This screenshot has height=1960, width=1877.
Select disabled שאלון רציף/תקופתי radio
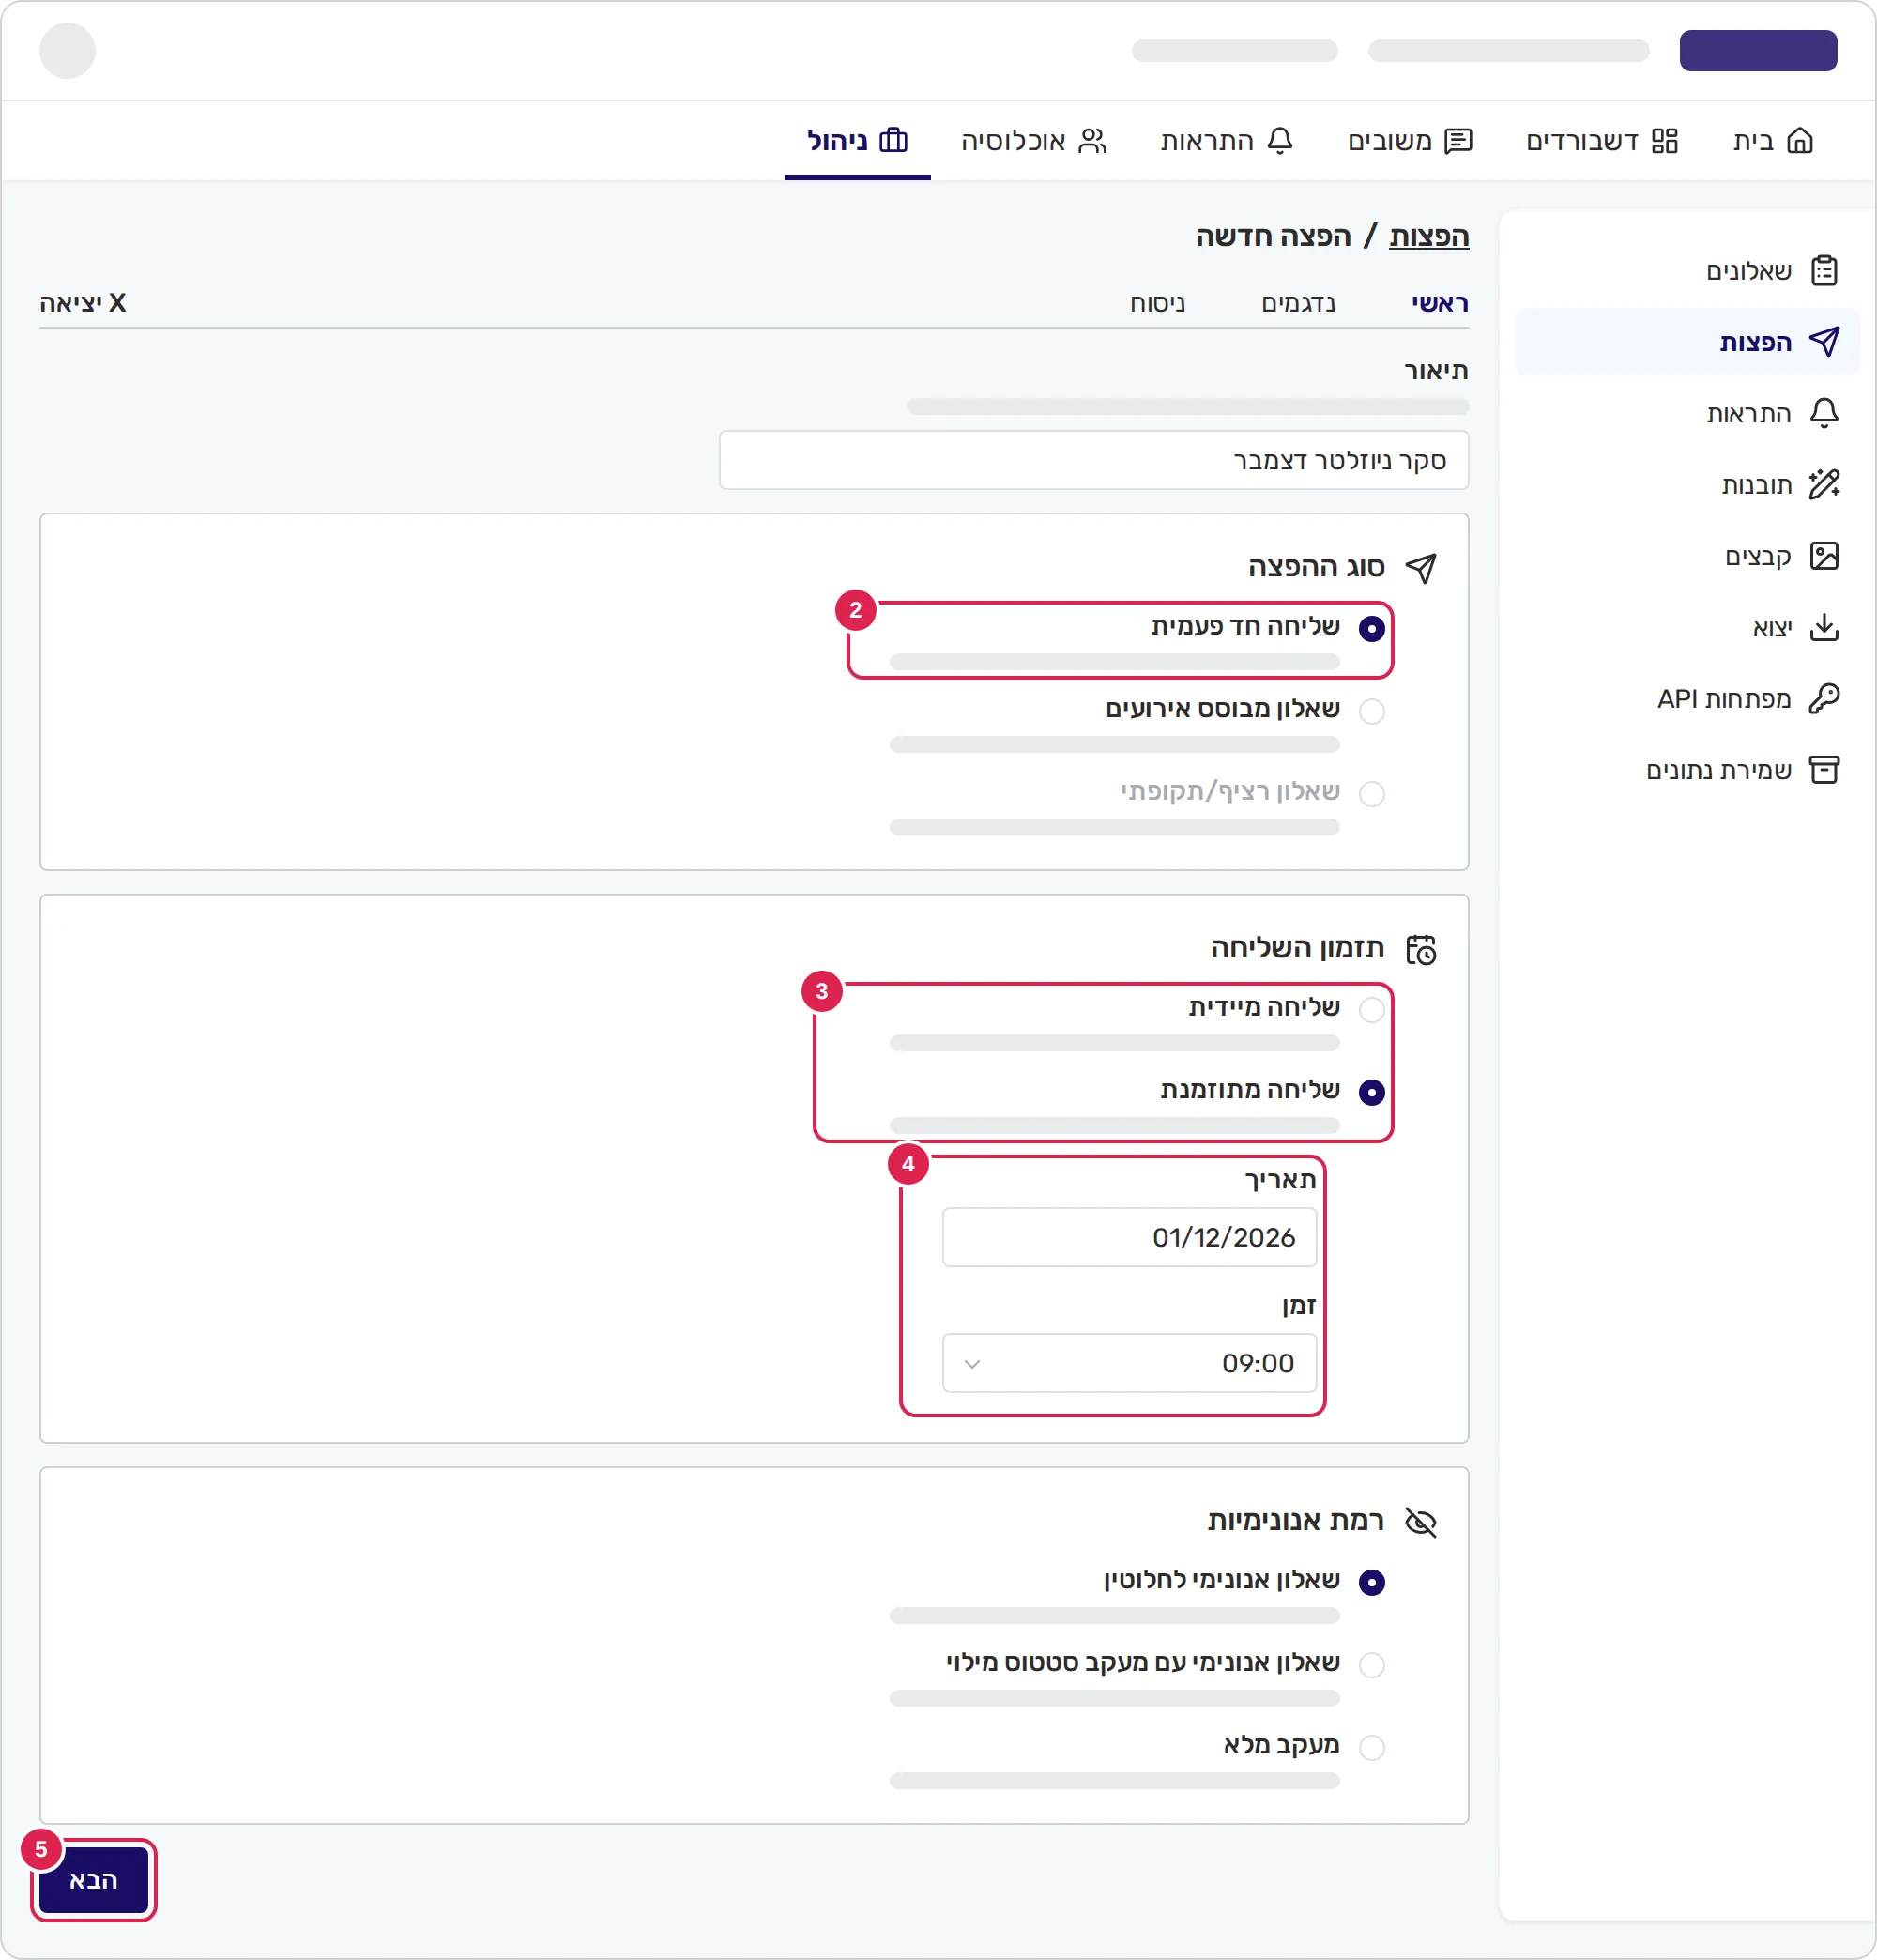[1371, 793]
